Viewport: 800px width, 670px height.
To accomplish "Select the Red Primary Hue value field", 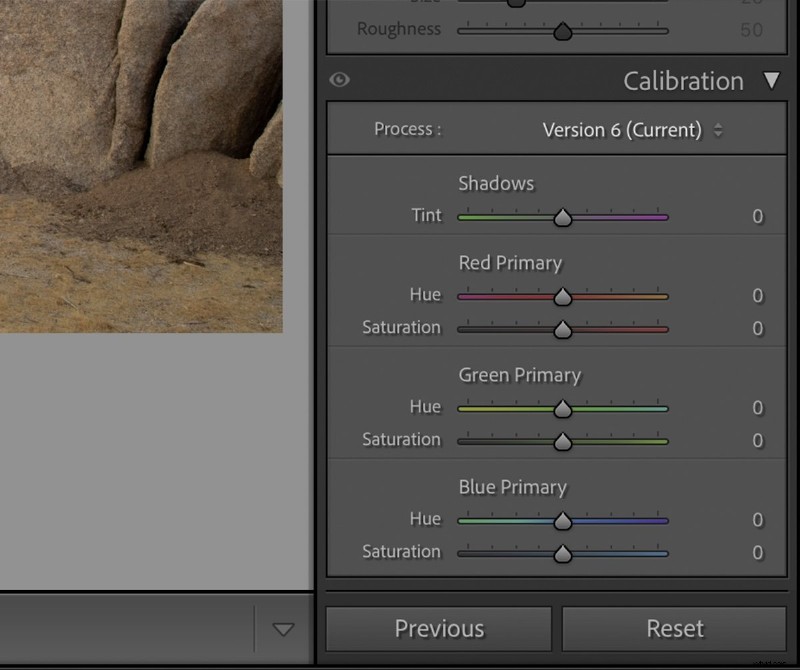I will pos(757,296).
